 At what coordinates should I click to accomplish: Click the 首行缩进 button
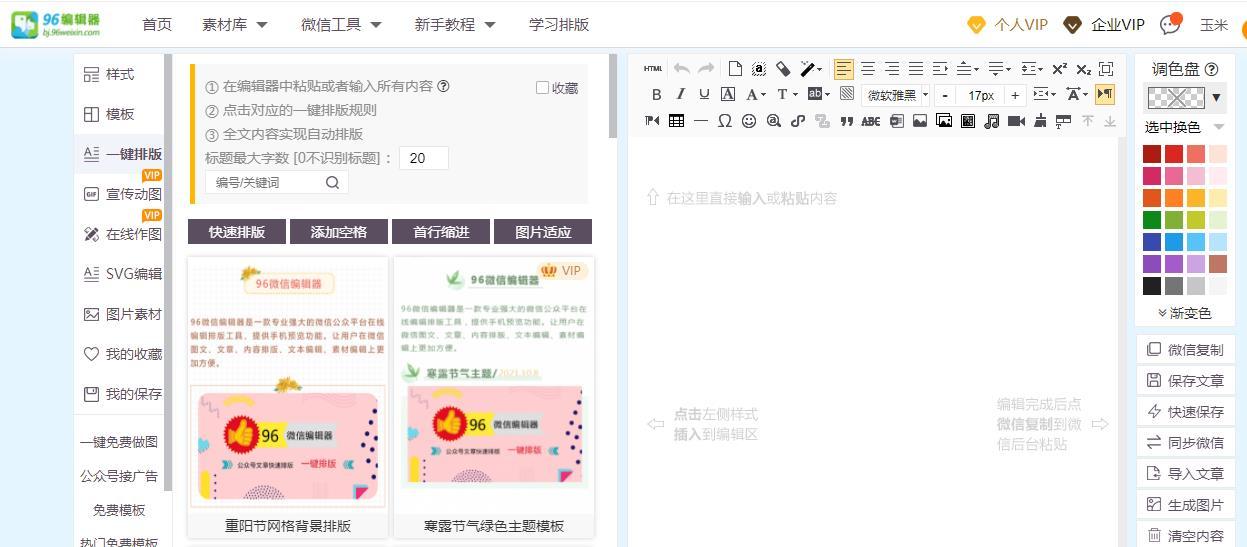pos(441,232)
